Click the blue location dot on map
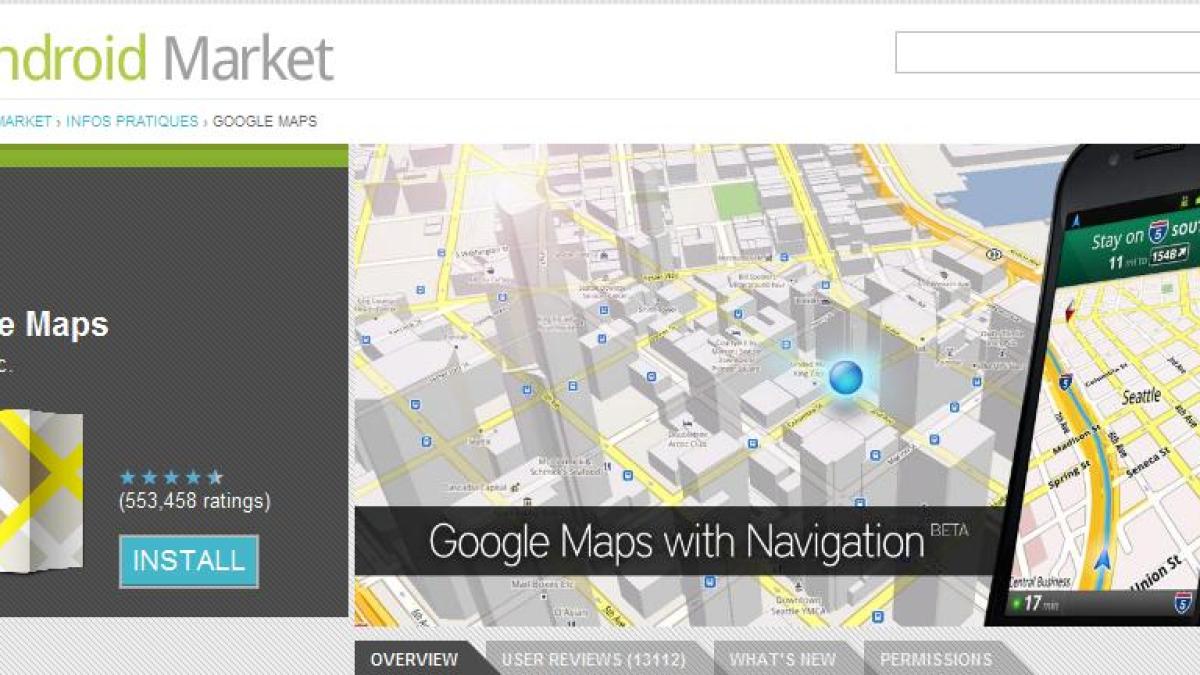 pos(845,377)
